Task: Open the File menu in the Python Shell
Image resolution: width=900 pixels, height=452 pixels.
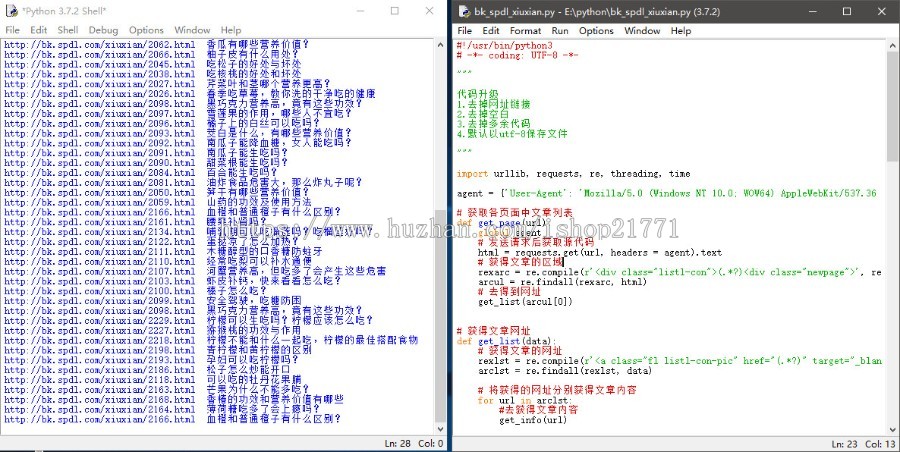Action: point(12,30)
